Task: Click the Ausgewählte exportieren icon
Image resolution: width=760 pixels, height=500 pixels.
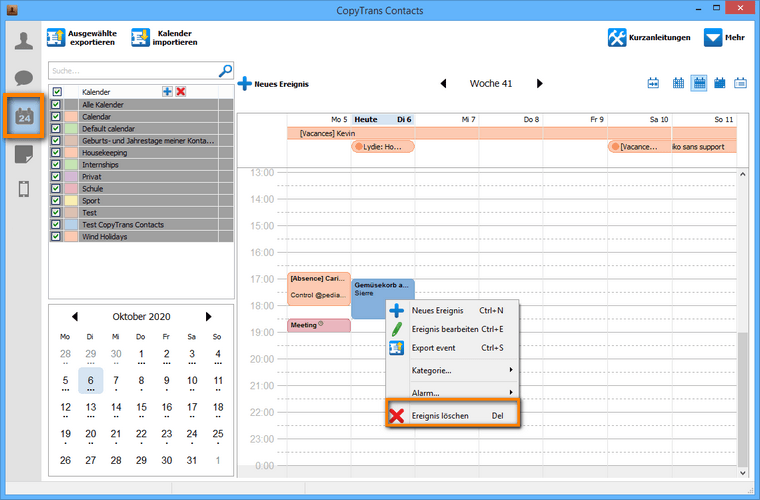Action: click(x=56, y=37)
